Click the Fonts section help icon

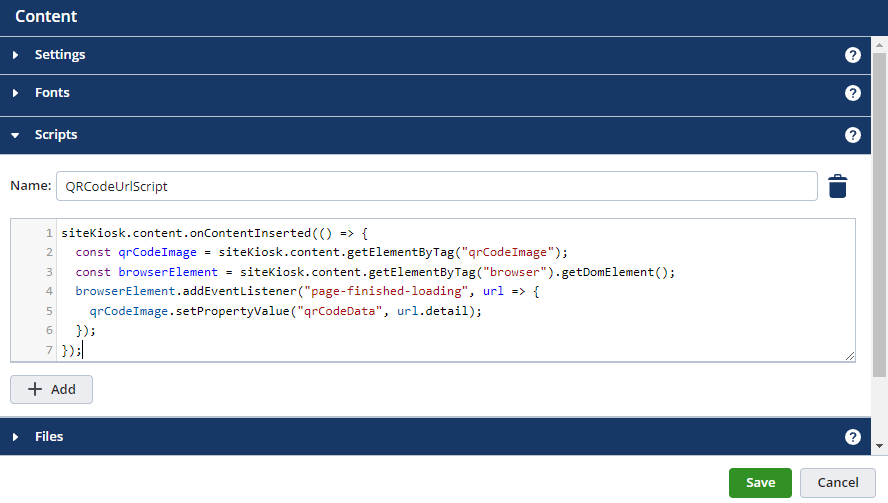pos(852,93)
